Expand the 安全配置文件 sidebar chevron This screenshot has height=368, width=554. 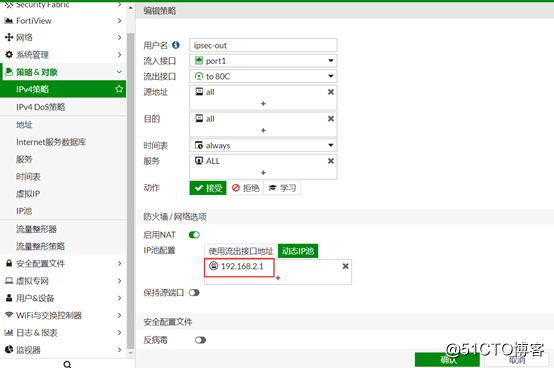119,263
